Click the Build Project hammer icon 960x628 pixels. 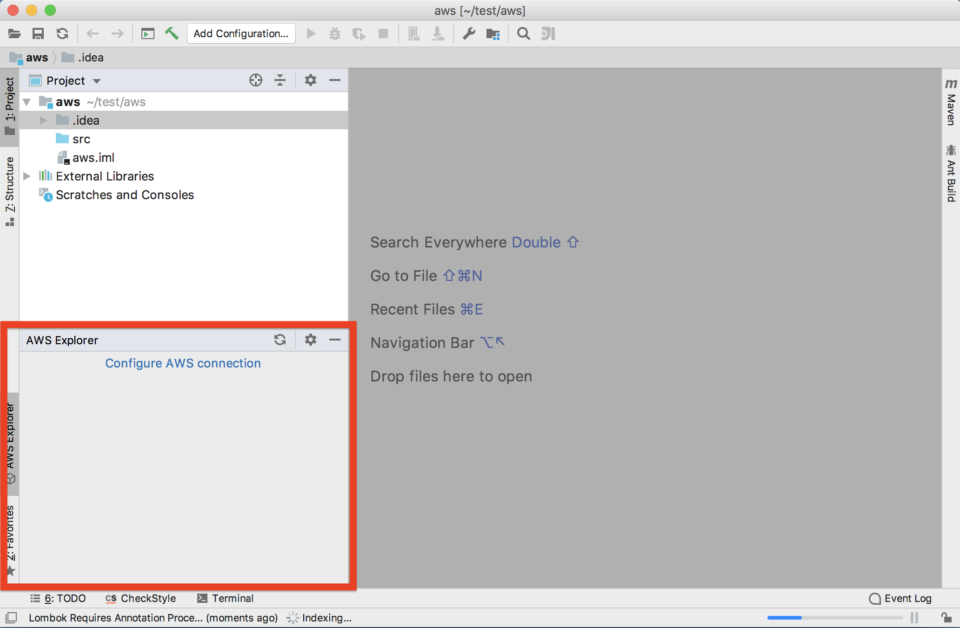pos(171,33)
